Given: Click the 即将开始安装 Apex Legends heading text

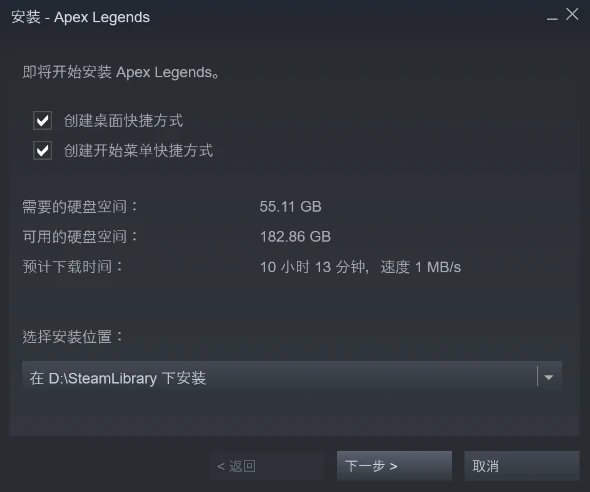Looking at the screenshot, I should pos(121,72).
